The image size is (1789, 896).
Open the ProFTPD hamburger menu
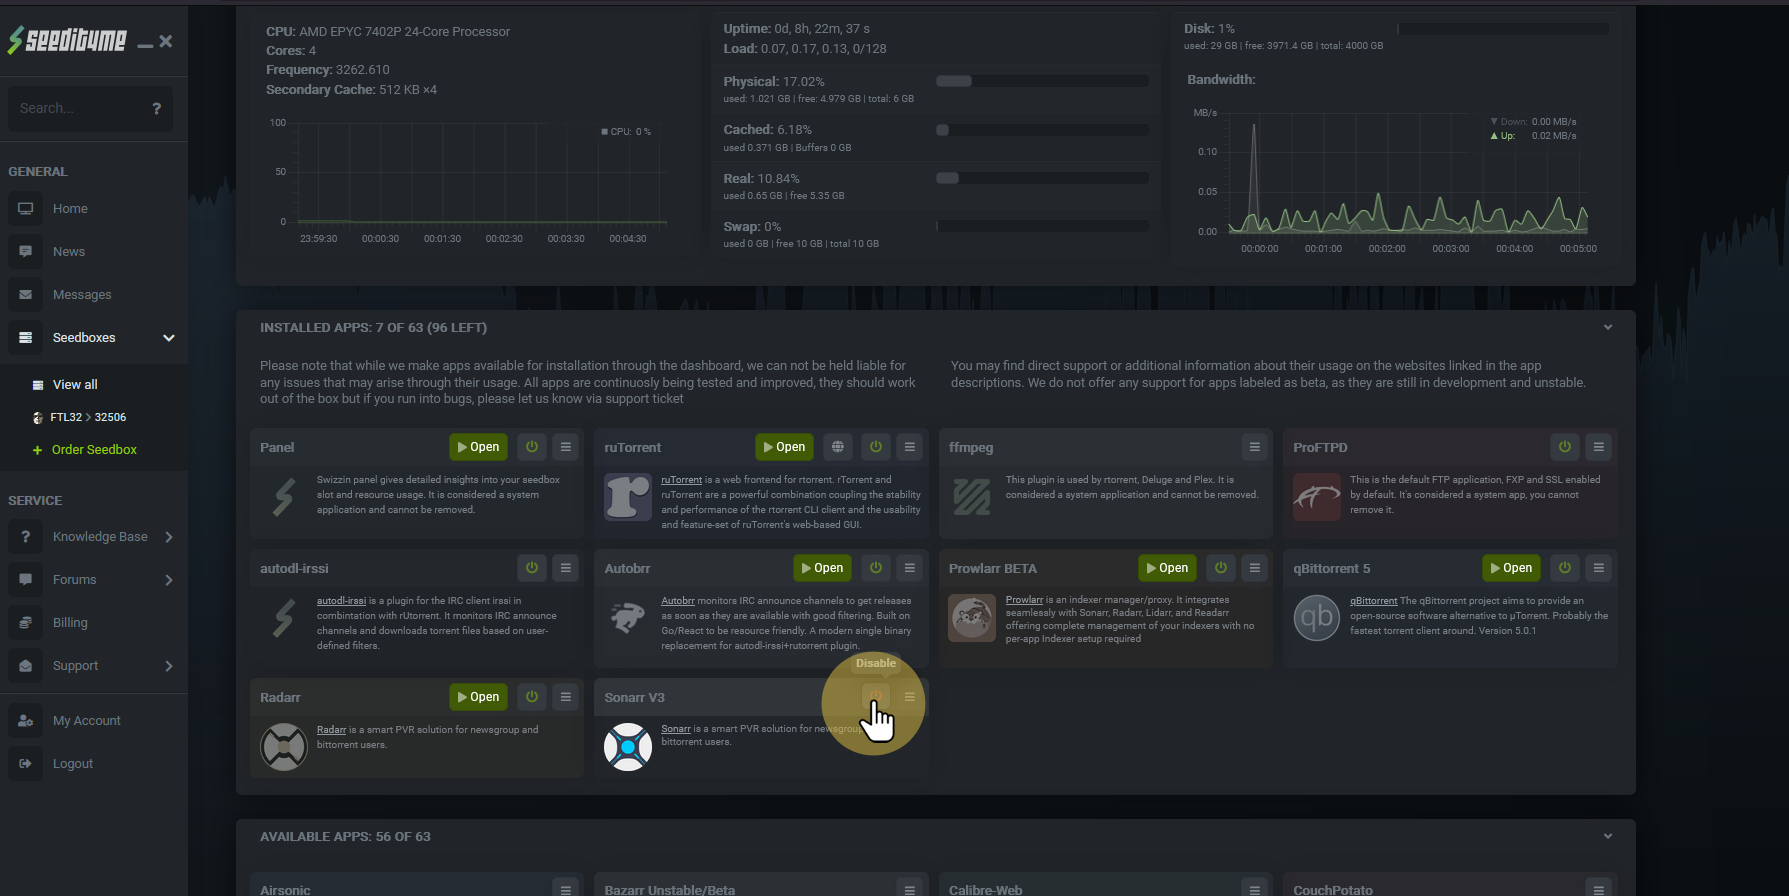pos(1599,447)
